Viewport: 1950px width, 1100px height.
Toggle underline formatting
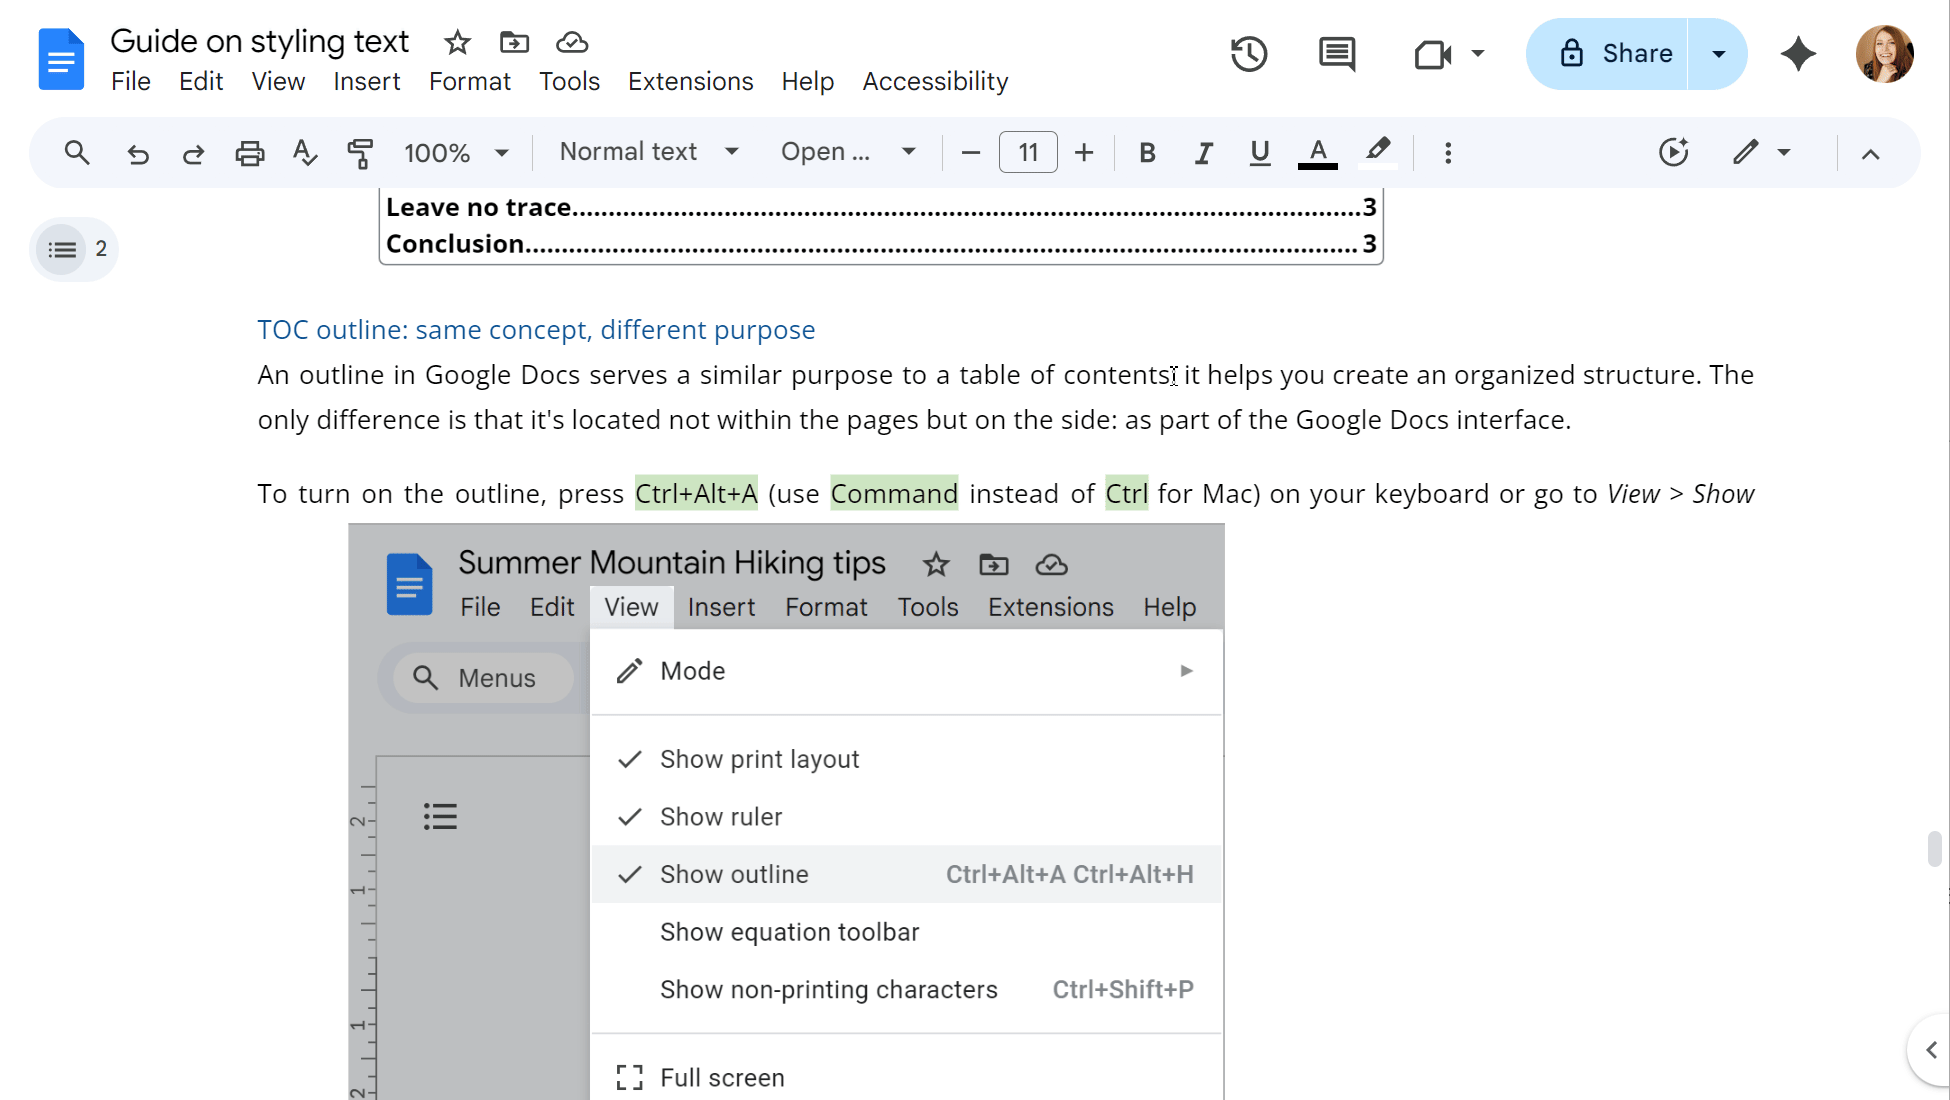pyautogui.click(x=1260, y=153)
